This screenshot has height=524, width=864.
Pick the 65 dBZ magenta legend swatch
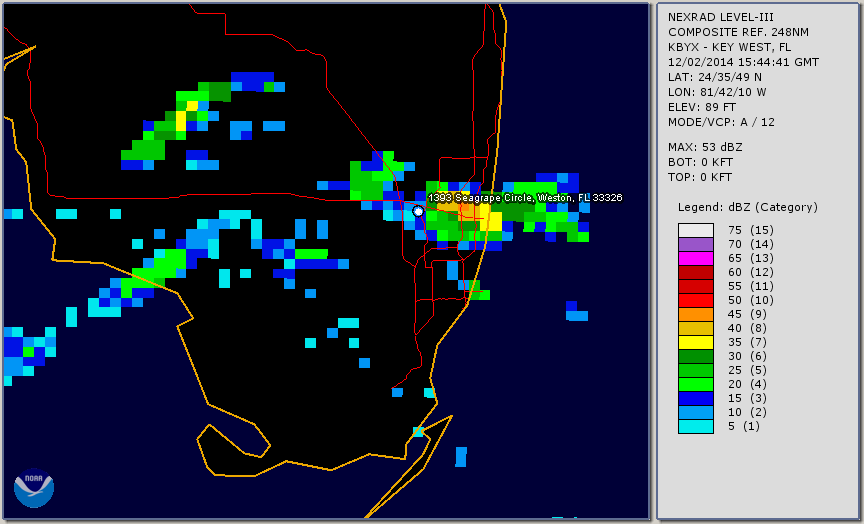[x=696, y=258]
